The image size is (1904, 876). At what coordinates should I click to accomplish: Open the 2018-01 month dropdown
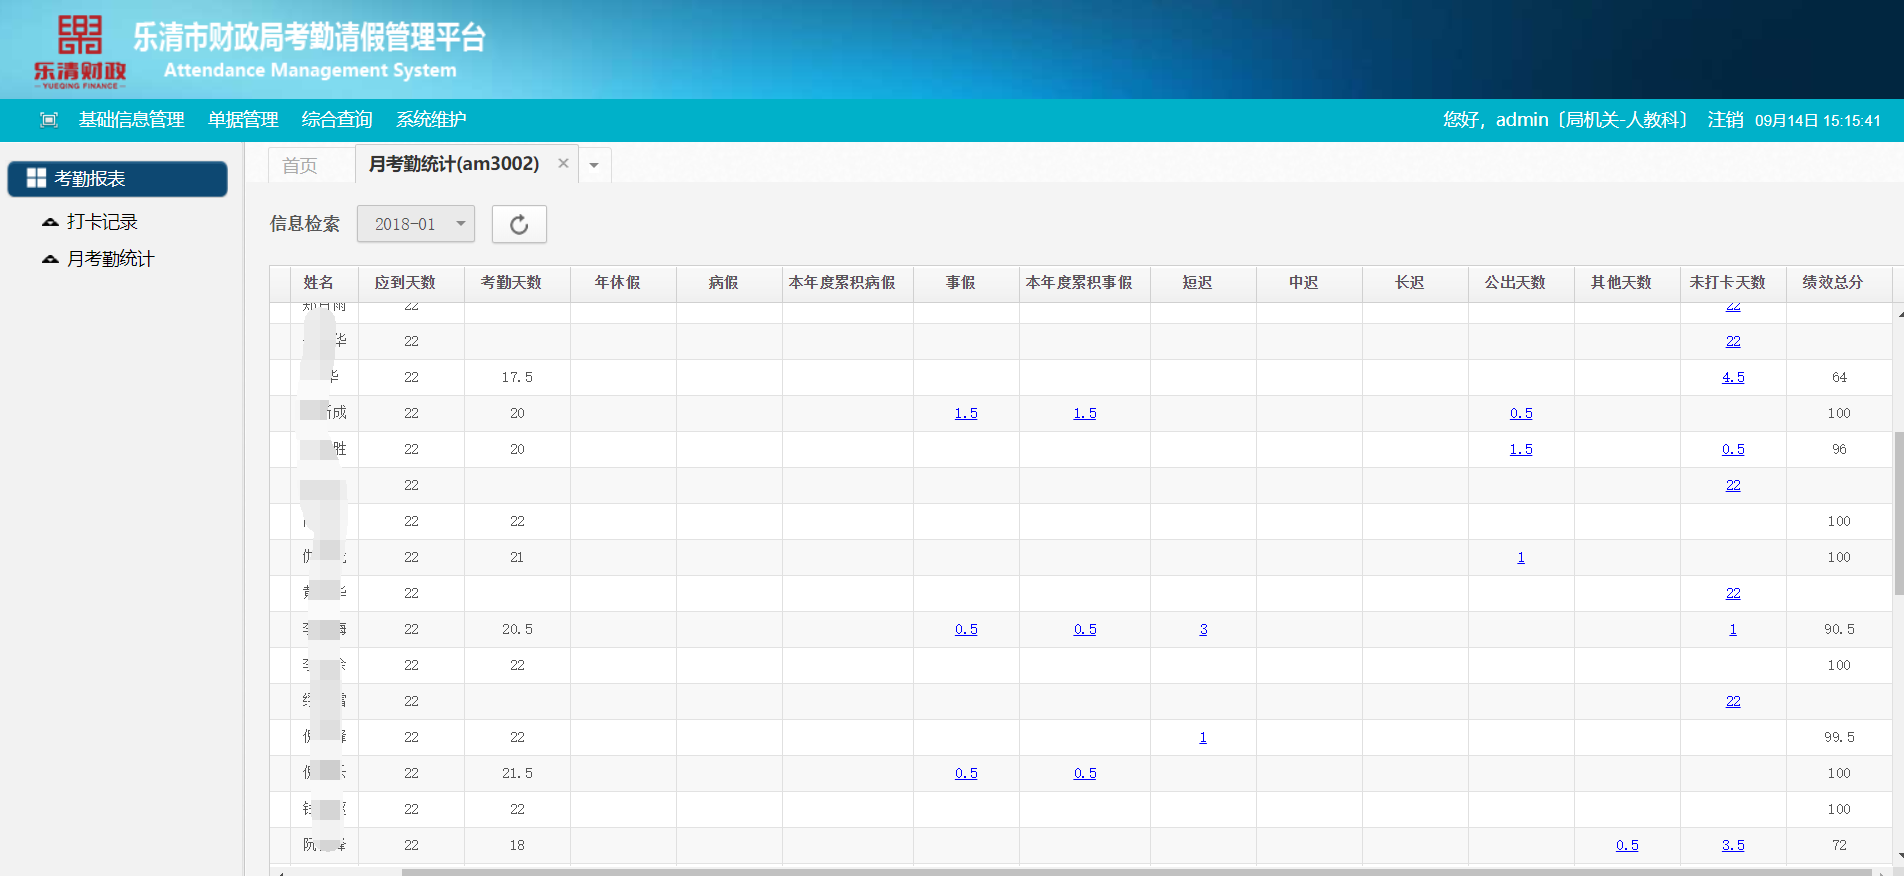click(x=415, y=224)
